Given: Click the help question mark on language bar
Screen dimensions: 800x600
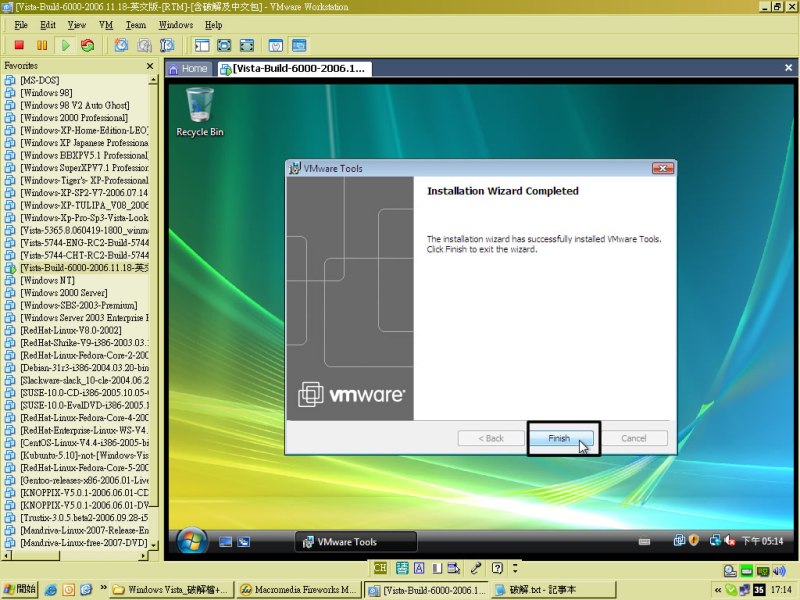Looking at the screenshot, I should 497,568.
